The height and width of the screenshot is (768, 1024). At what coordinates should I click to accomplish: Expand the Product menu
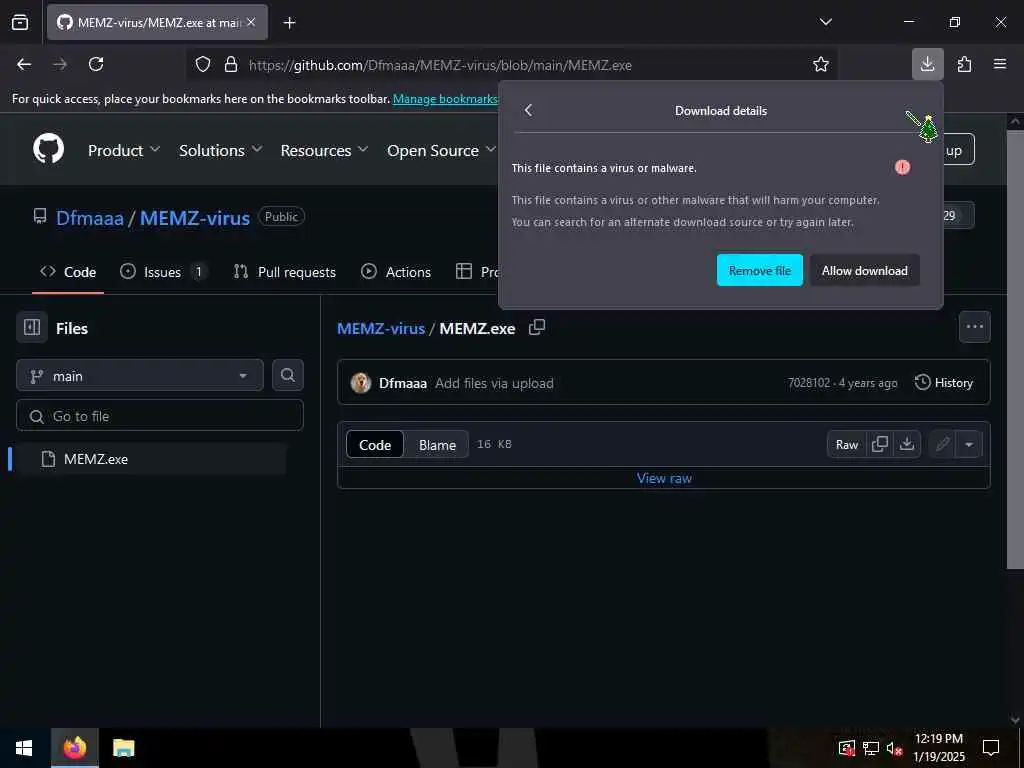click(x=124, y=150)
